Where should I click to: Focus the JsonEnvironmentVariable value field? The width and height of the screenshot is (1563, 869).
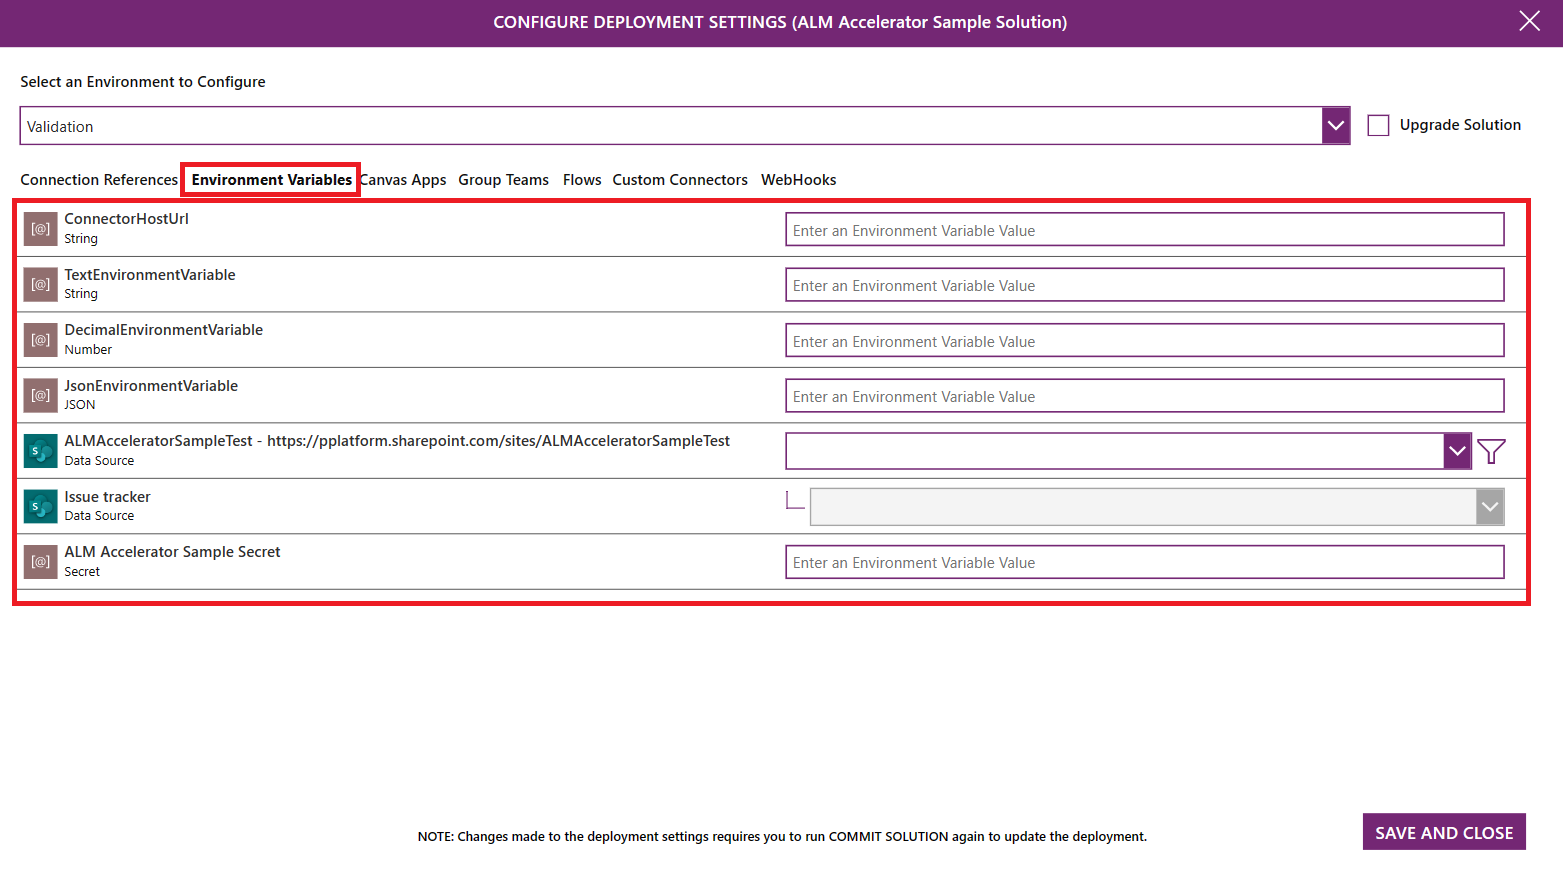pyautogui.click(x=1145, y=396)
